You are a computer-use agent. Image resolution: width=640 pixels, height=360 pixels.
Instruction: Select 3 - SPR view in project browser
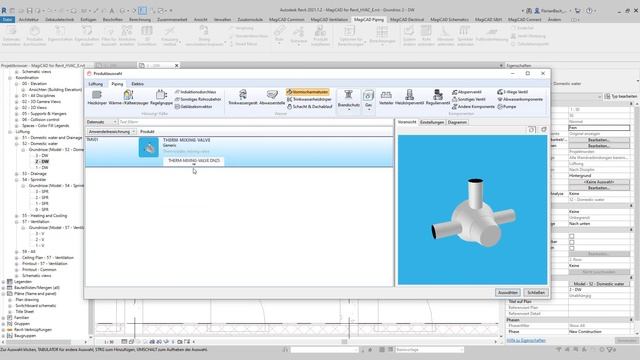click(x=42, y=192)
